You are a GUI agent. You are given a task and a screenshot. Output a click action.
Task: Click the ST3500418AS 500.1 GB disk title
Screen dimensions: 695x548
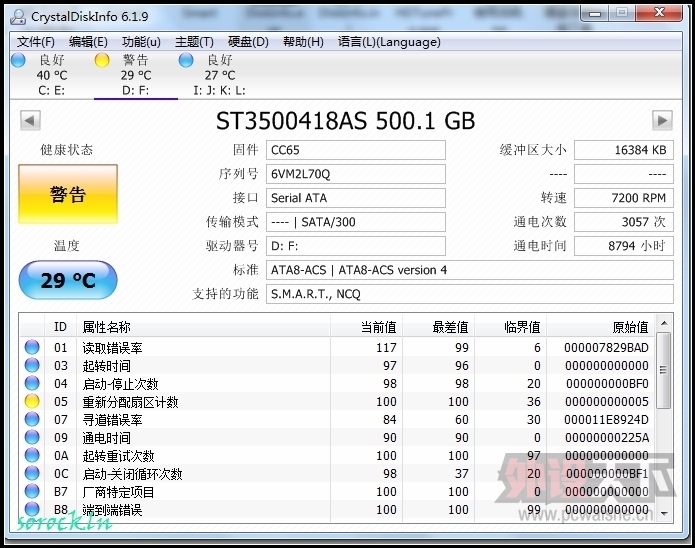[x=345, y=121]
